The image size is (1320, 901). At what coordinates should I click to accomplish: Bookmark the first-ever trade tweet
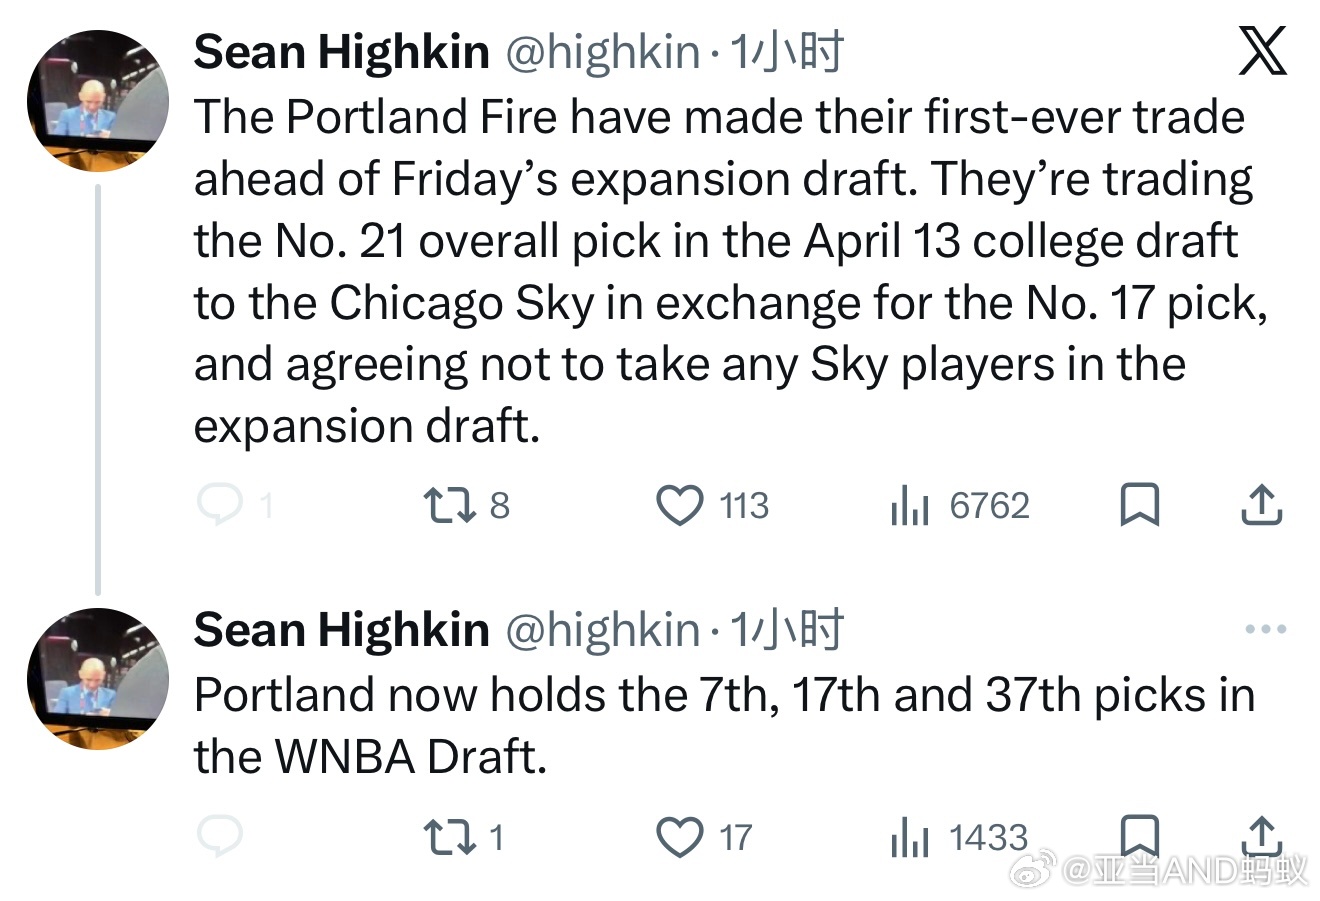coord(1139,505)
